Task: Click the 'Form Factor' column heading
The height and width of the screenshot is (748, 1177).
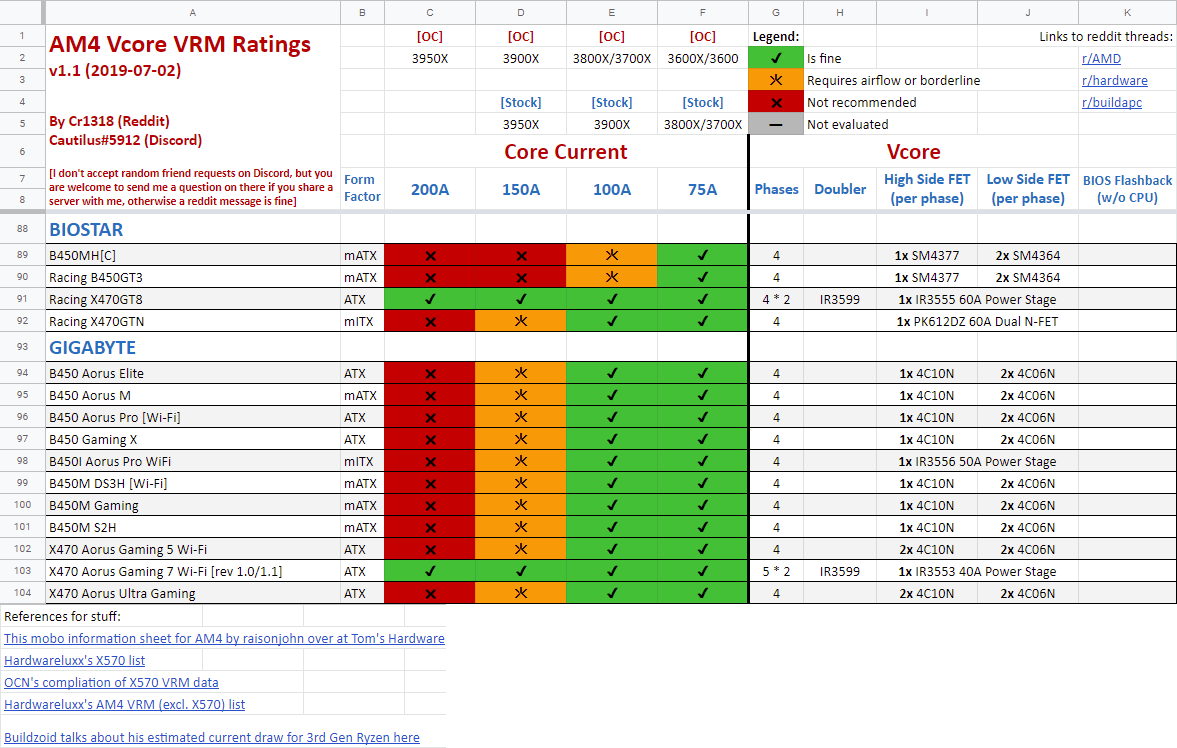Action: (363, 188)
